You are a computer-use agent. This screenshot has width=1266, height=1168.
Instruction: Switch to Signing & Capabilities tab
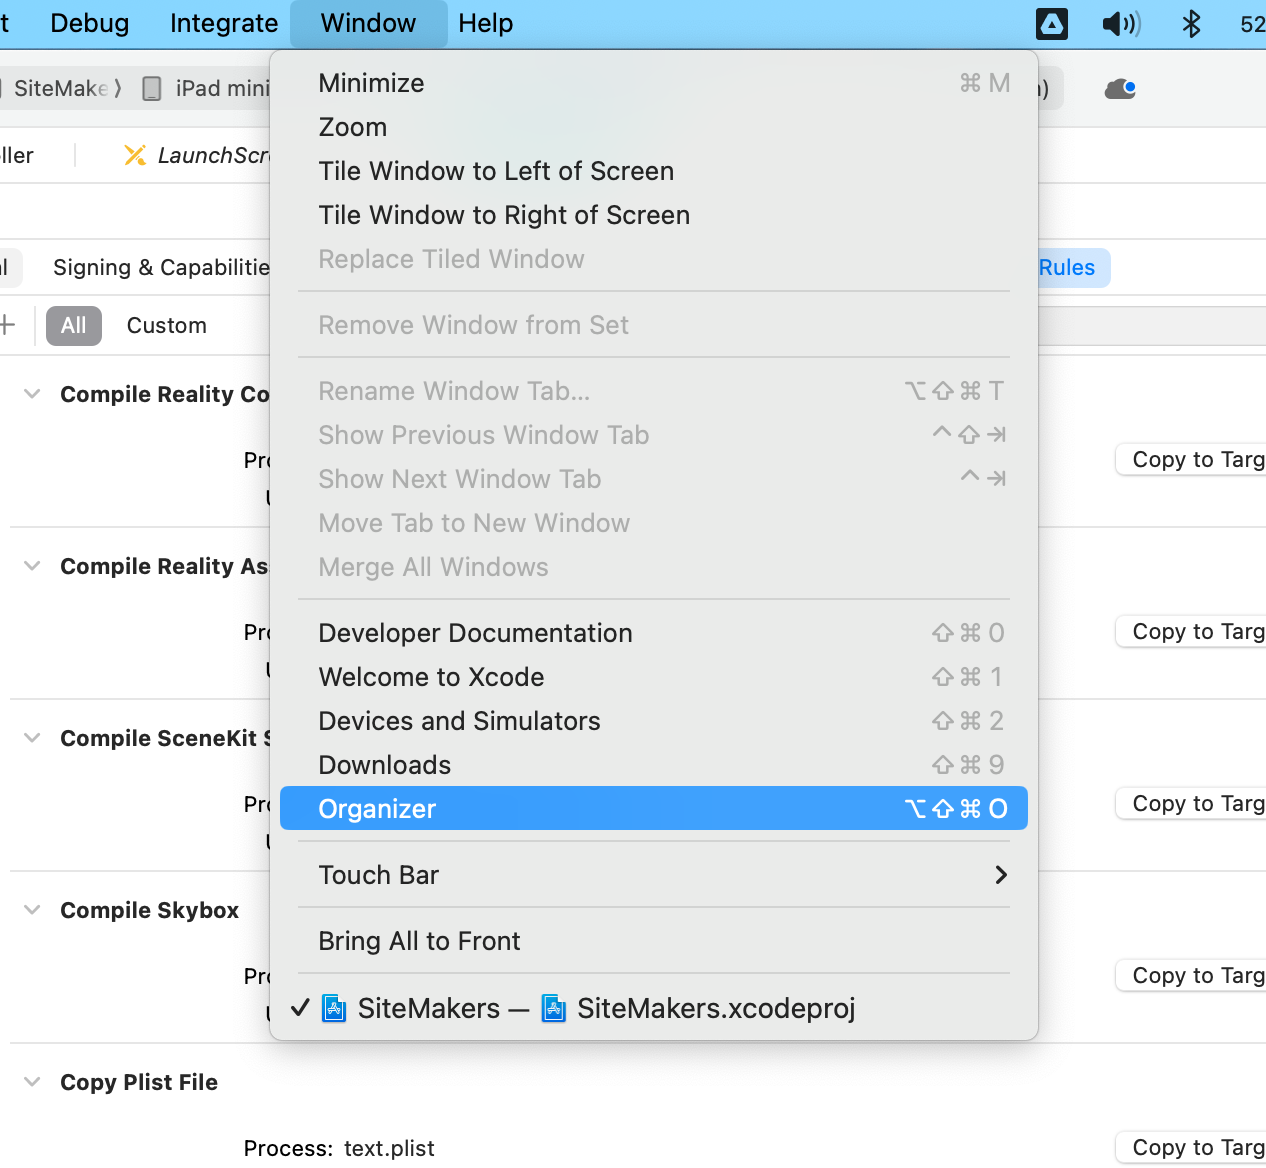pos(161,267)
